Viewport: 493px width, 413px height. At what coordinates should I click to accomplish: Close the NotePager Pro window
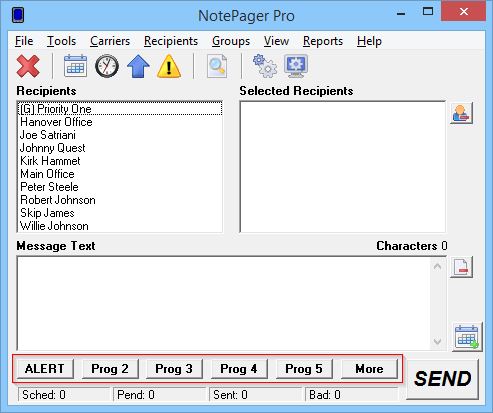(x=464, y=12)
